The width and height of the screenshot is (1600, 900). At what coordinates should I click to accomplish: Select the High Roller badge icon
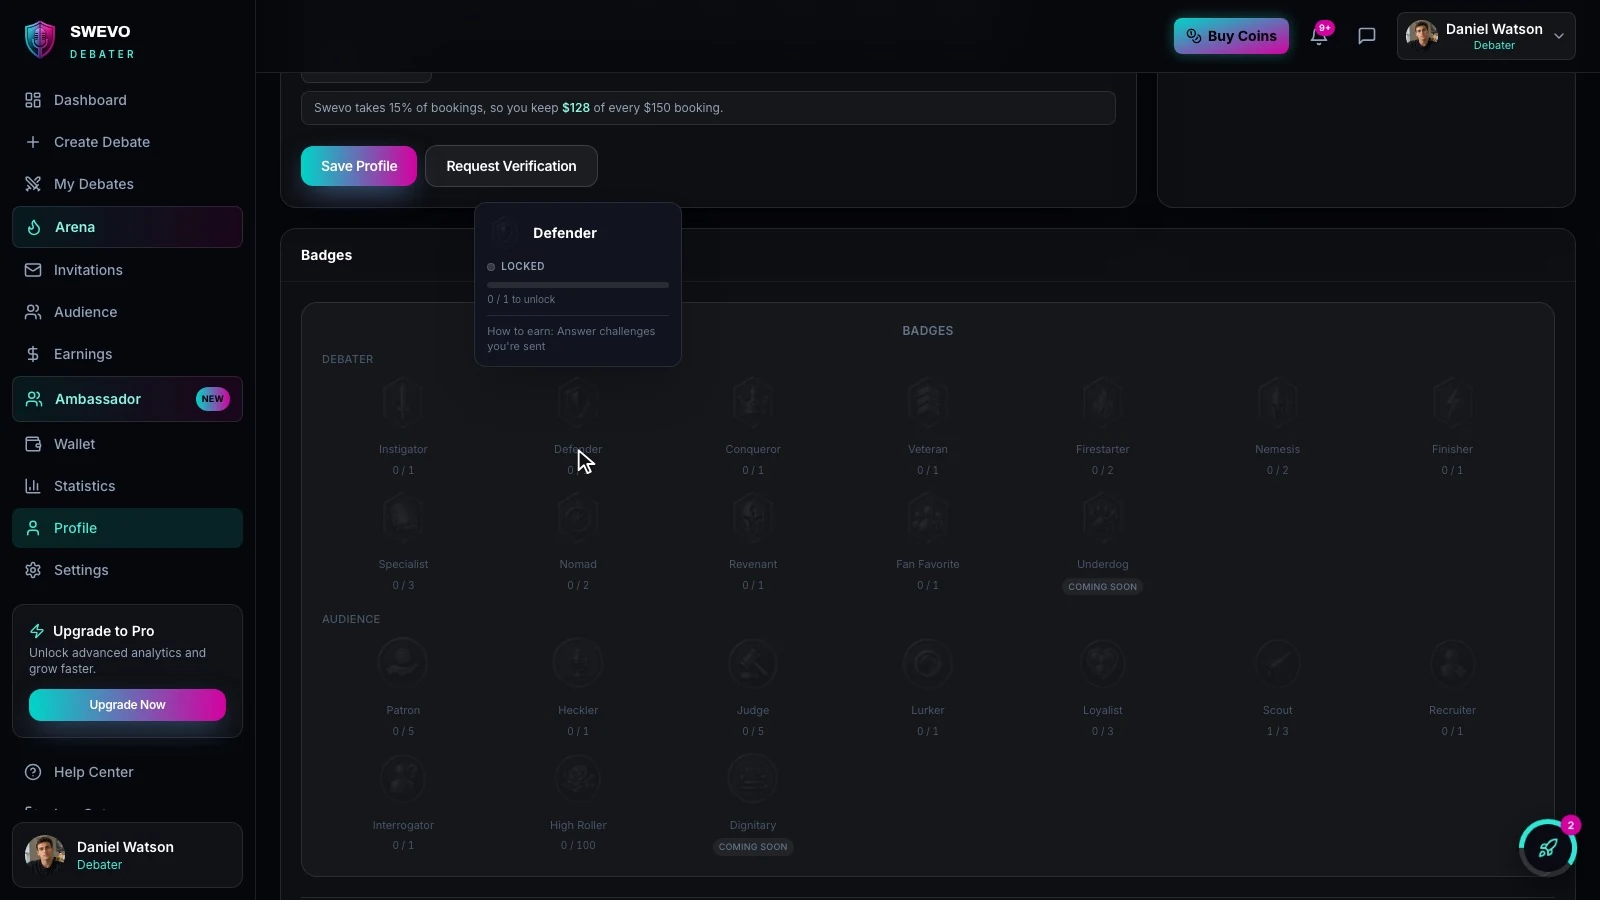point(578,778)
